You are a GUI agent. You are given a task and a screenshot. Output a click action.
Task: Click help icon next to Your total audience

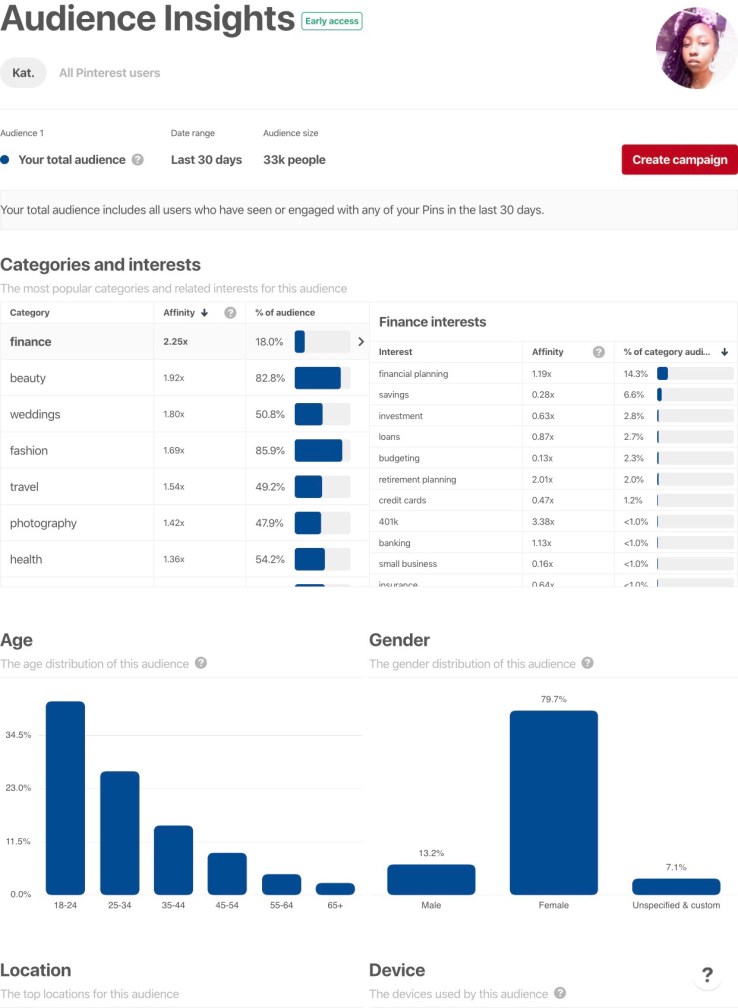click(137, 160)
